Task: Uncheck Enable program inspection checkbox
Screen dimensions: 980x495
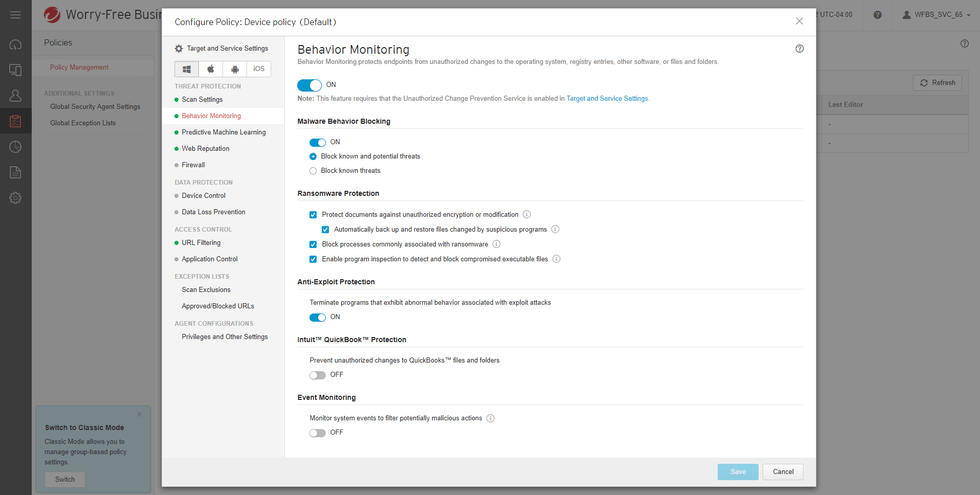Action: pyautogui.click(x=313, y=259)
